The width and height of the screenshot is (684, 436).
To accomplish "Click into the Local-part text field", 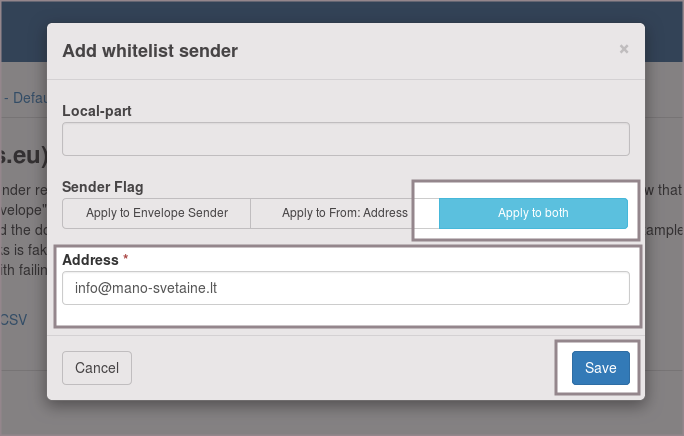I will tap(345, 139).
